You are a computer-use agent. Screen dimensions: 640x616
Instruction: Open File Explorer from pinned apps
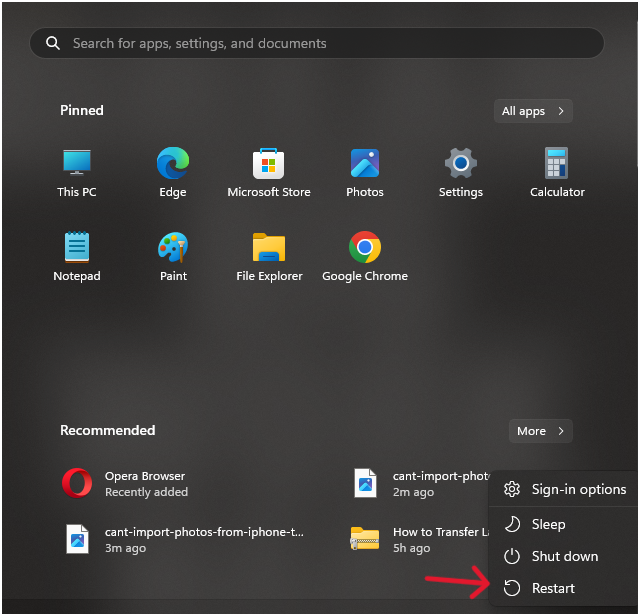pos(269,257)
